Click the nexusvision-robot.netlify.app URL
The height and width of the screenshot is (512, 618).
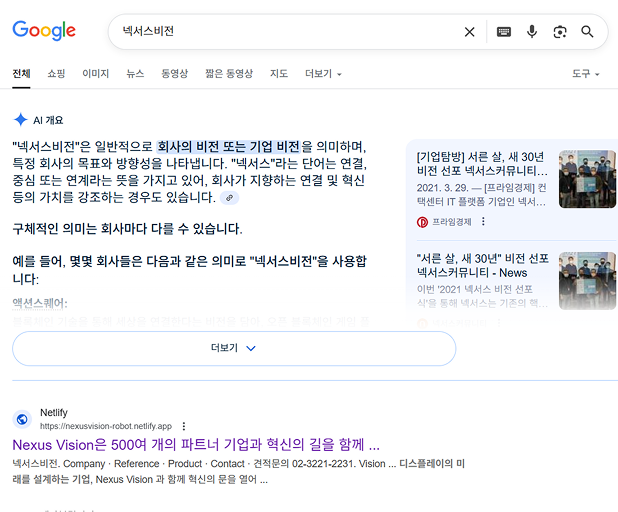point(106,426)
